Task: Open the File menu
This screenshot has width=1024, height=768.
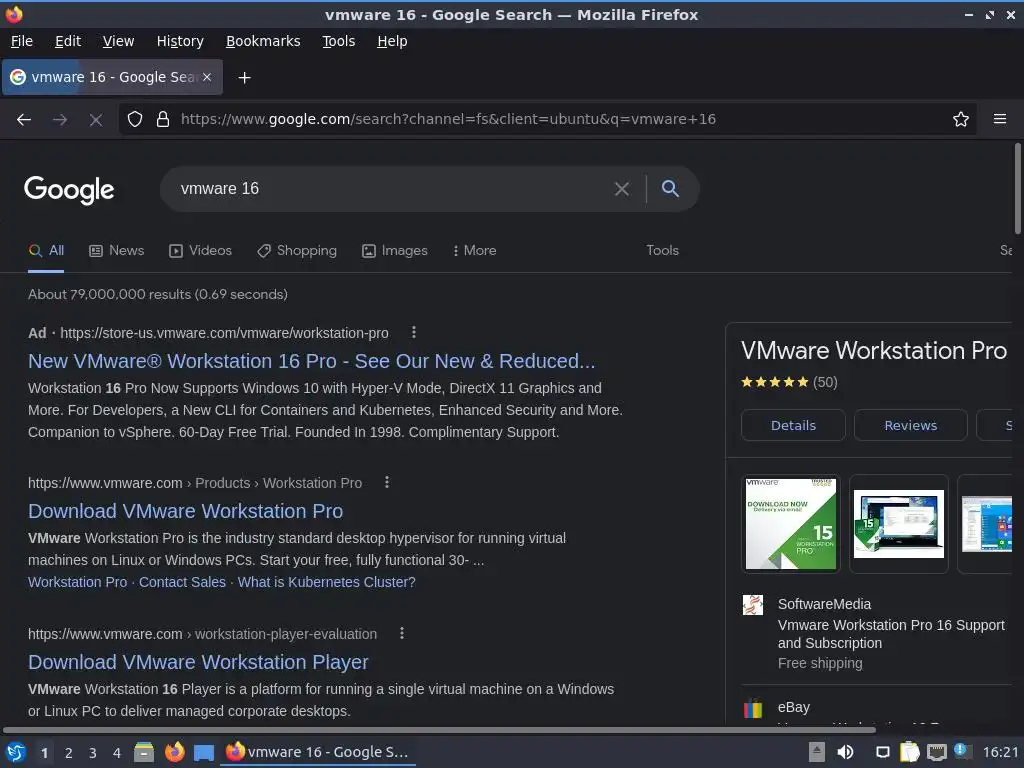Action: (22, 41)
